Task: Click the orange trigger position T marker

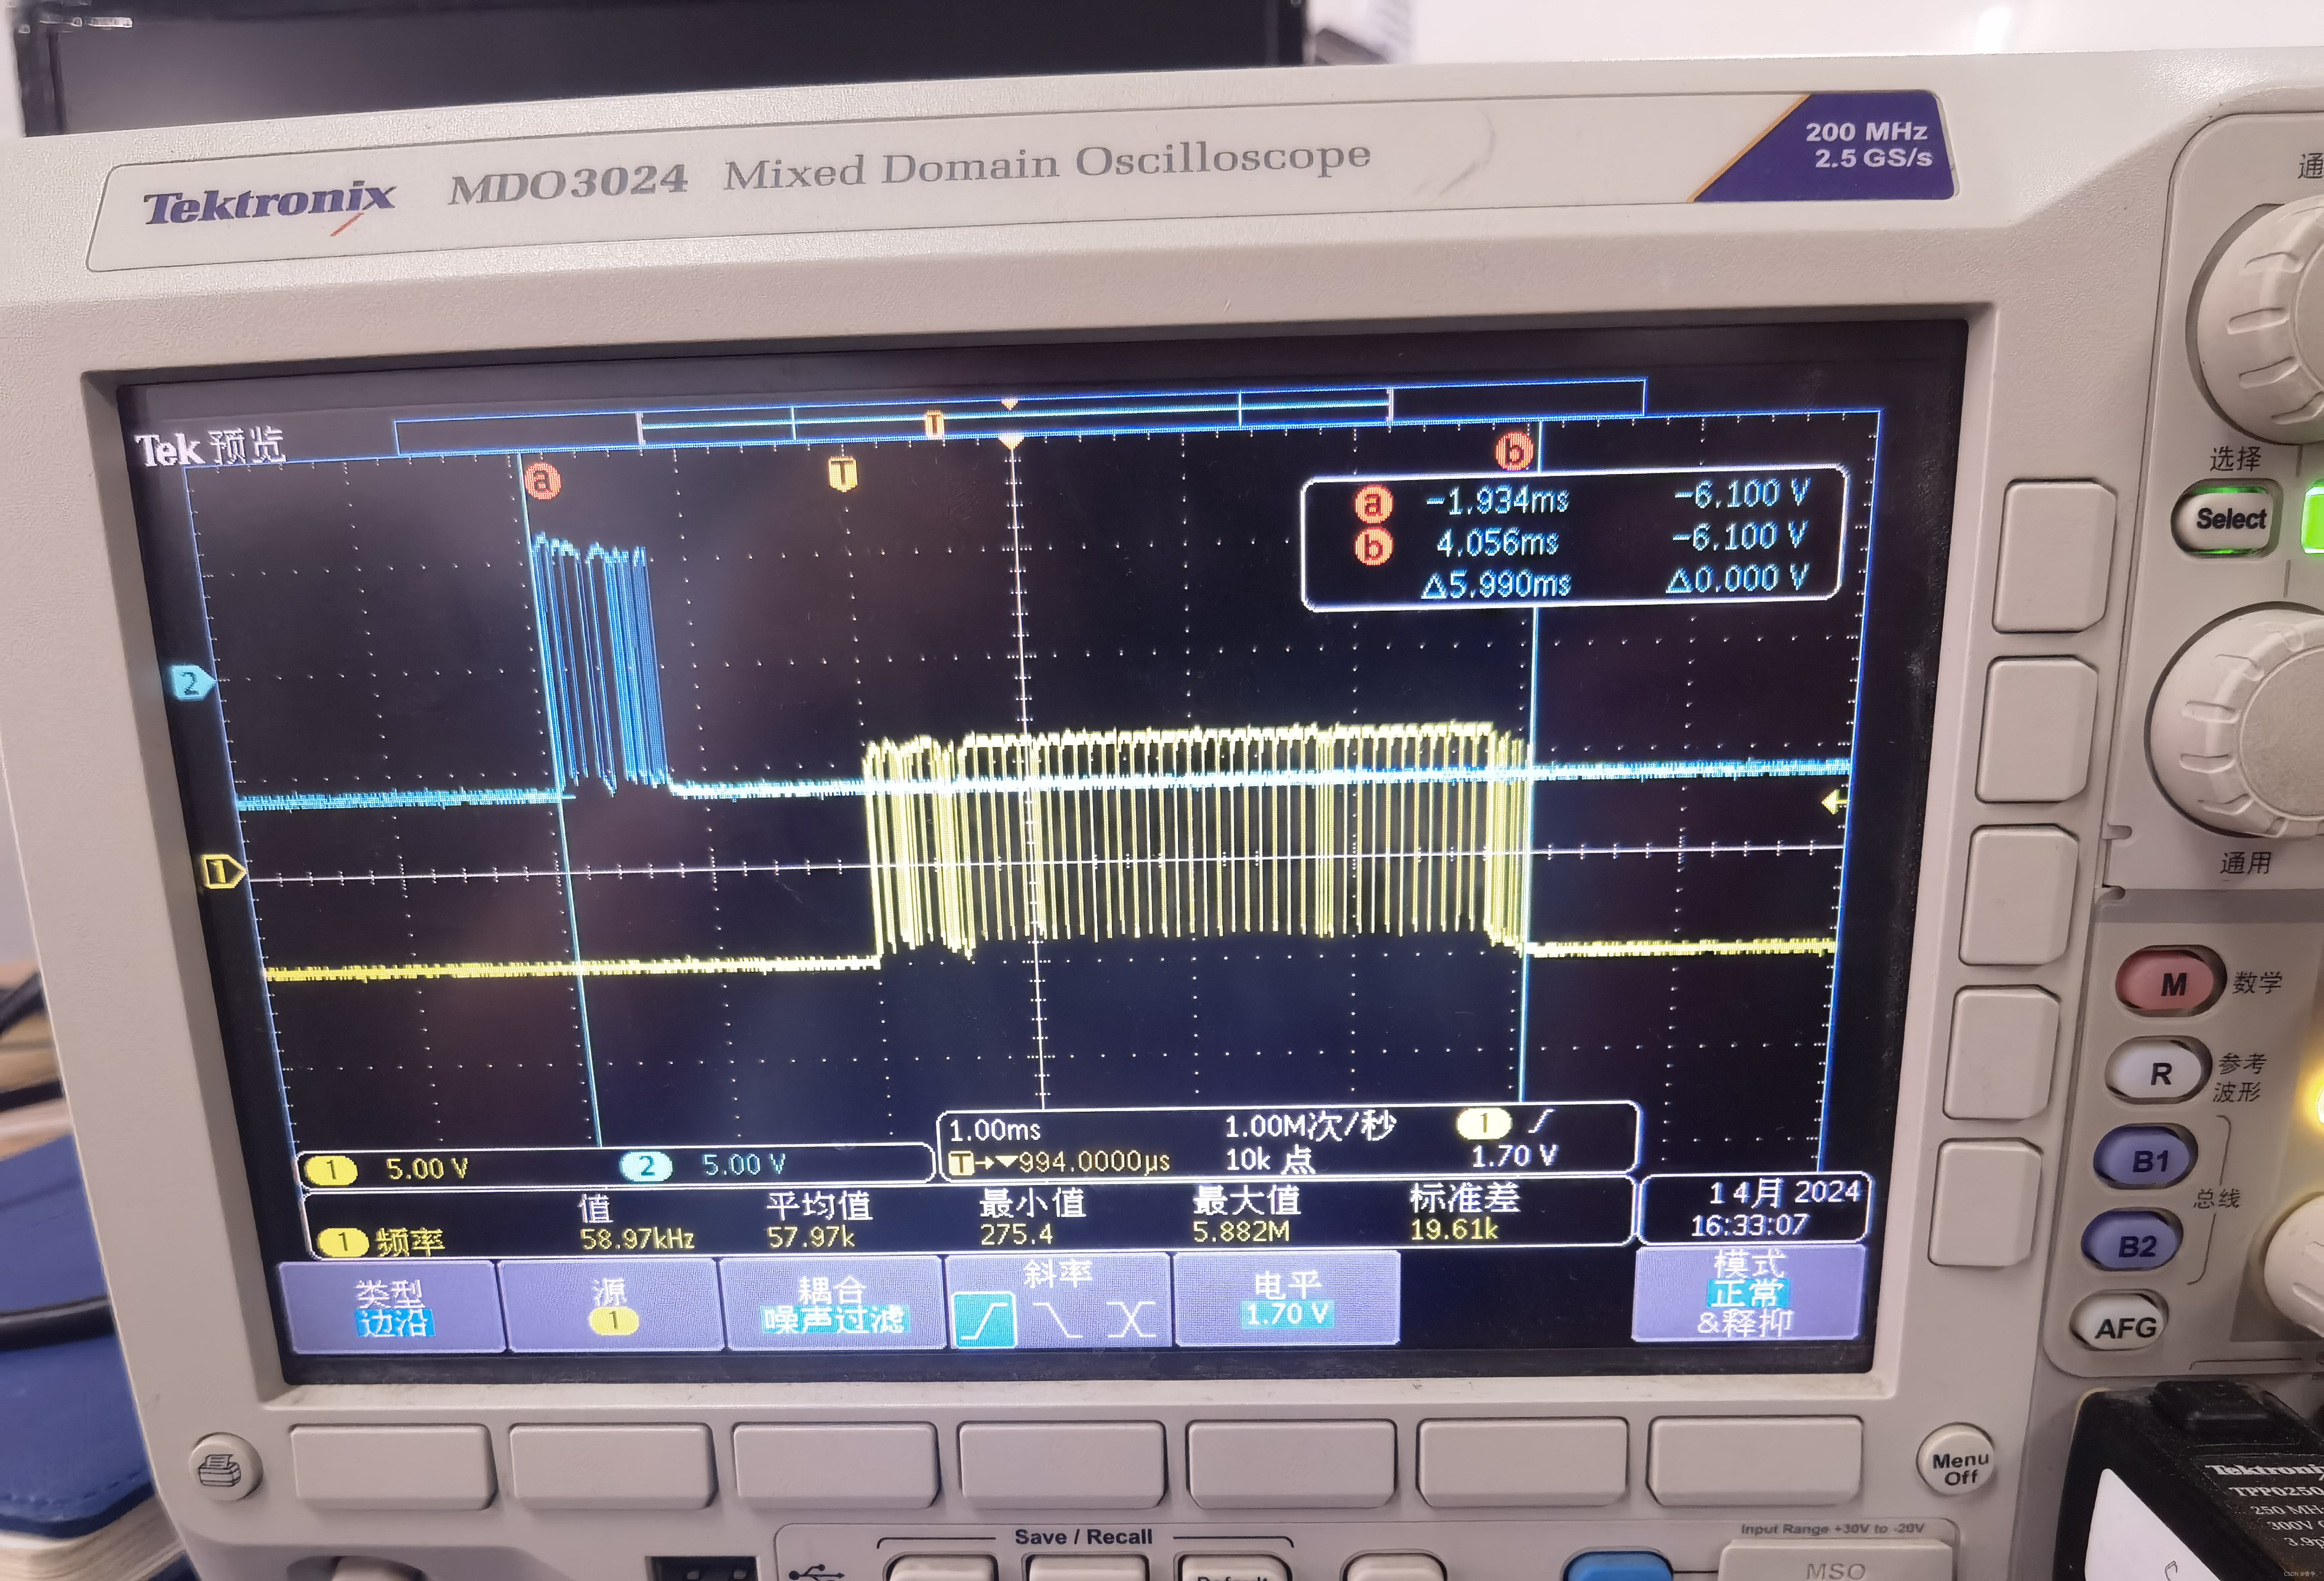Action: click(843, 473)
